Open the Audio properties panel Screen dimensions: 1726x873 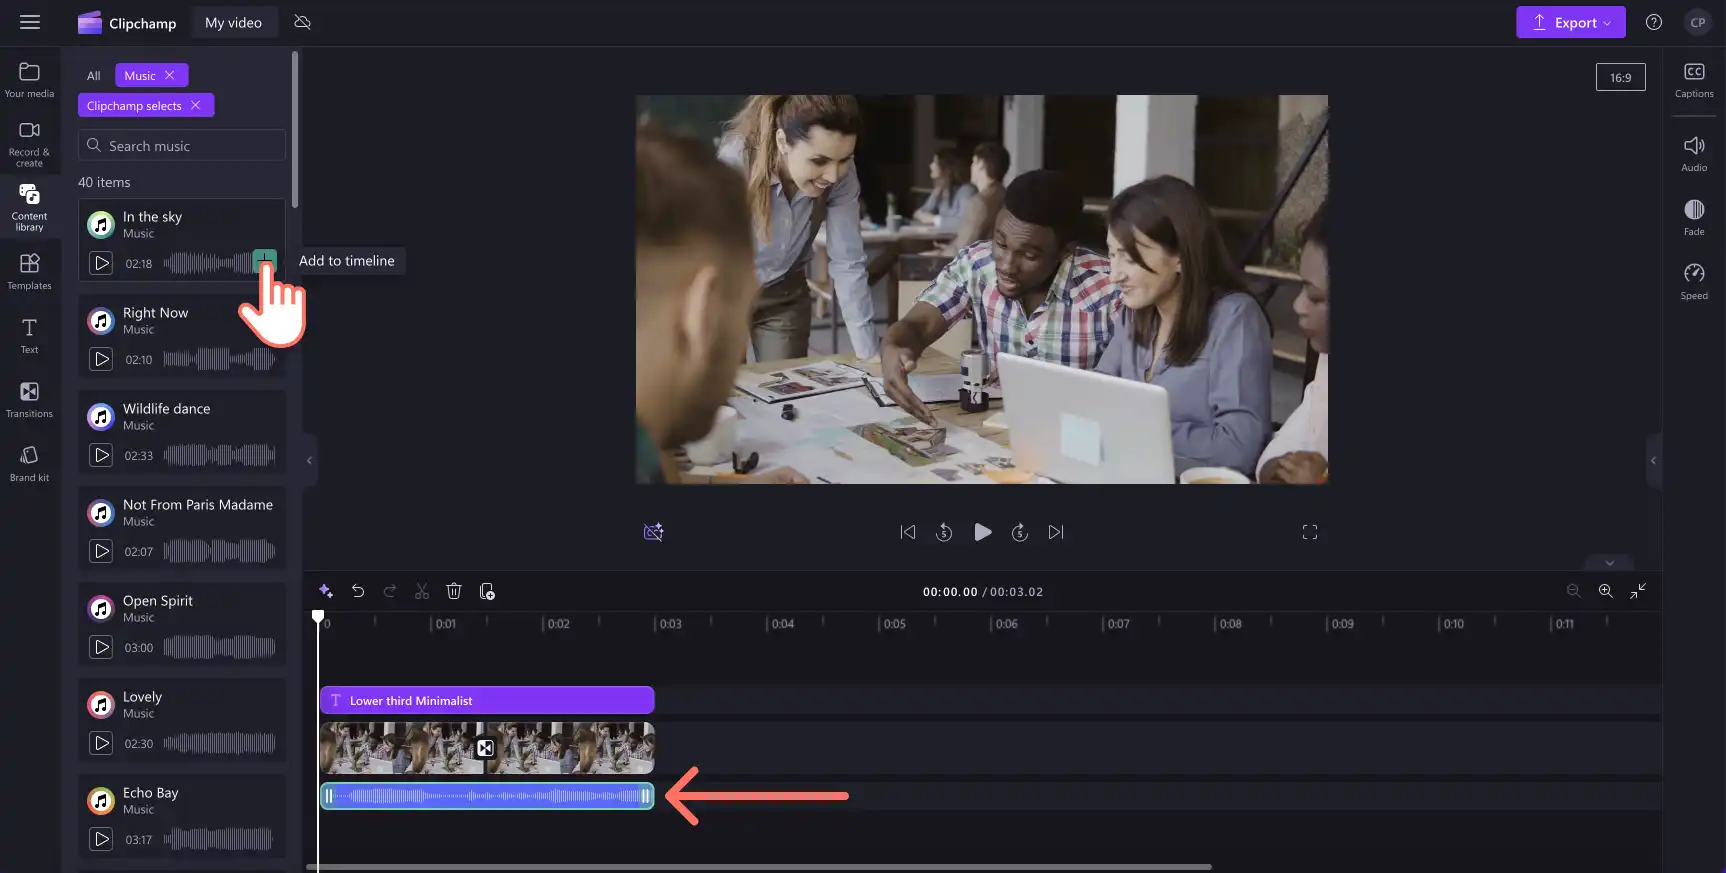click(x=1694, y=153)
